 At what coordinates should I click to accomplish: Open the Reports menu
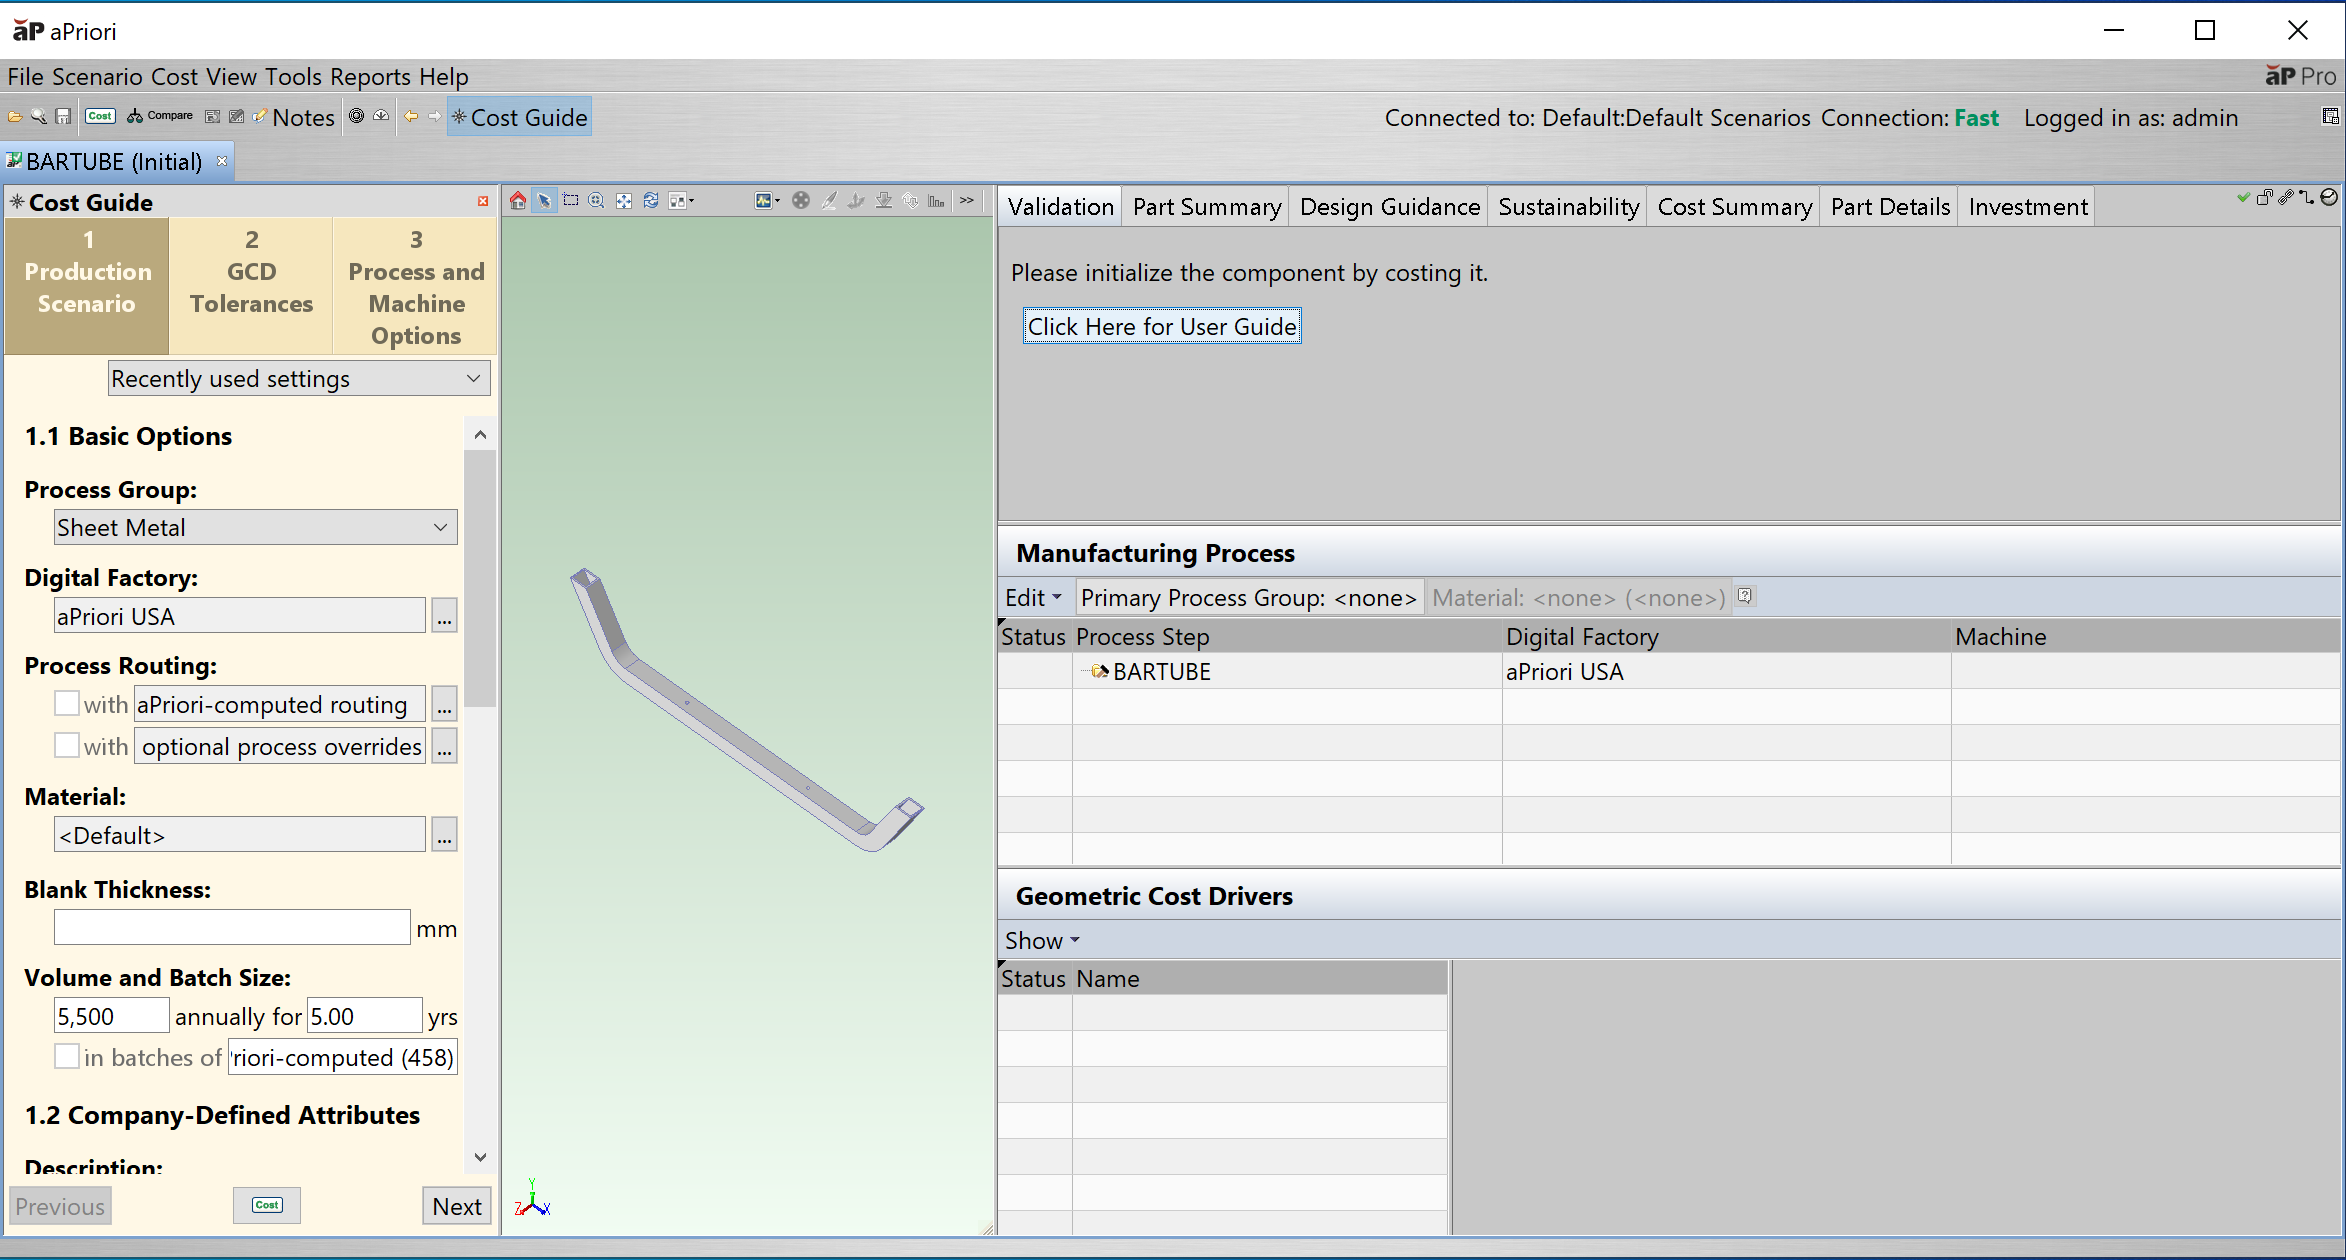pyautogui.click(x=370, y=77)
